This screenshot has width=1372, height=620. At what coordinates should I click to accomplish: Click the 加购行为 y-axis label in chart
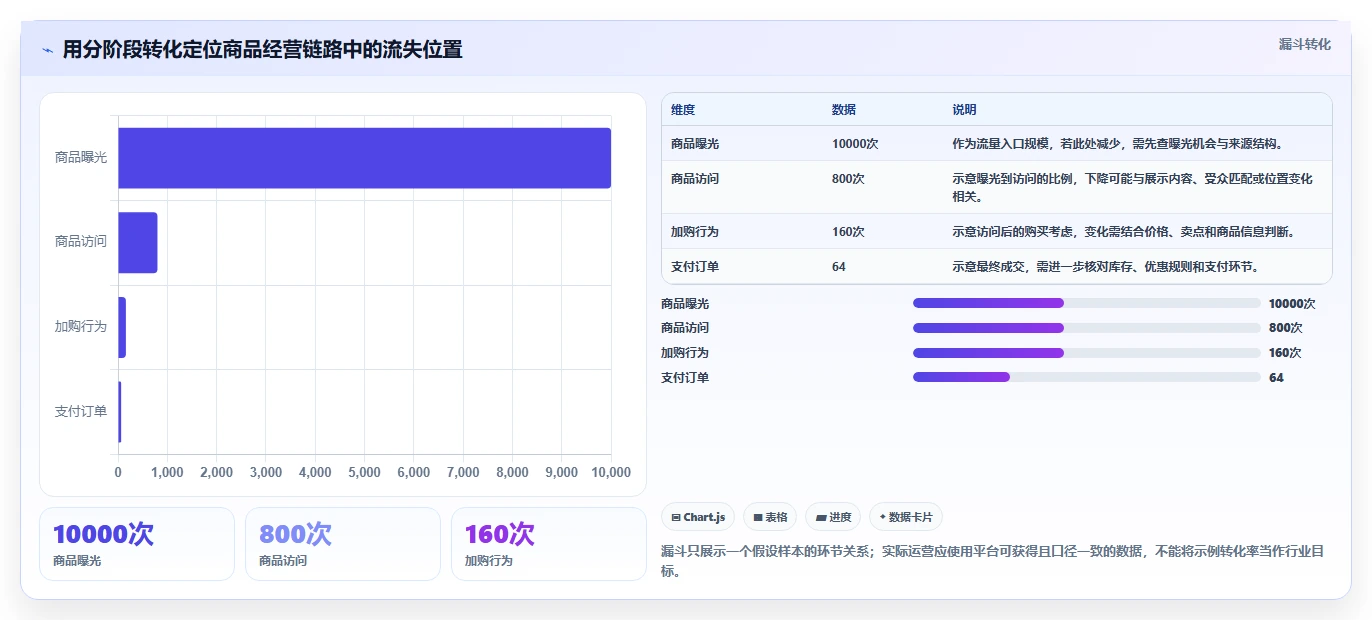click(81, 327)
